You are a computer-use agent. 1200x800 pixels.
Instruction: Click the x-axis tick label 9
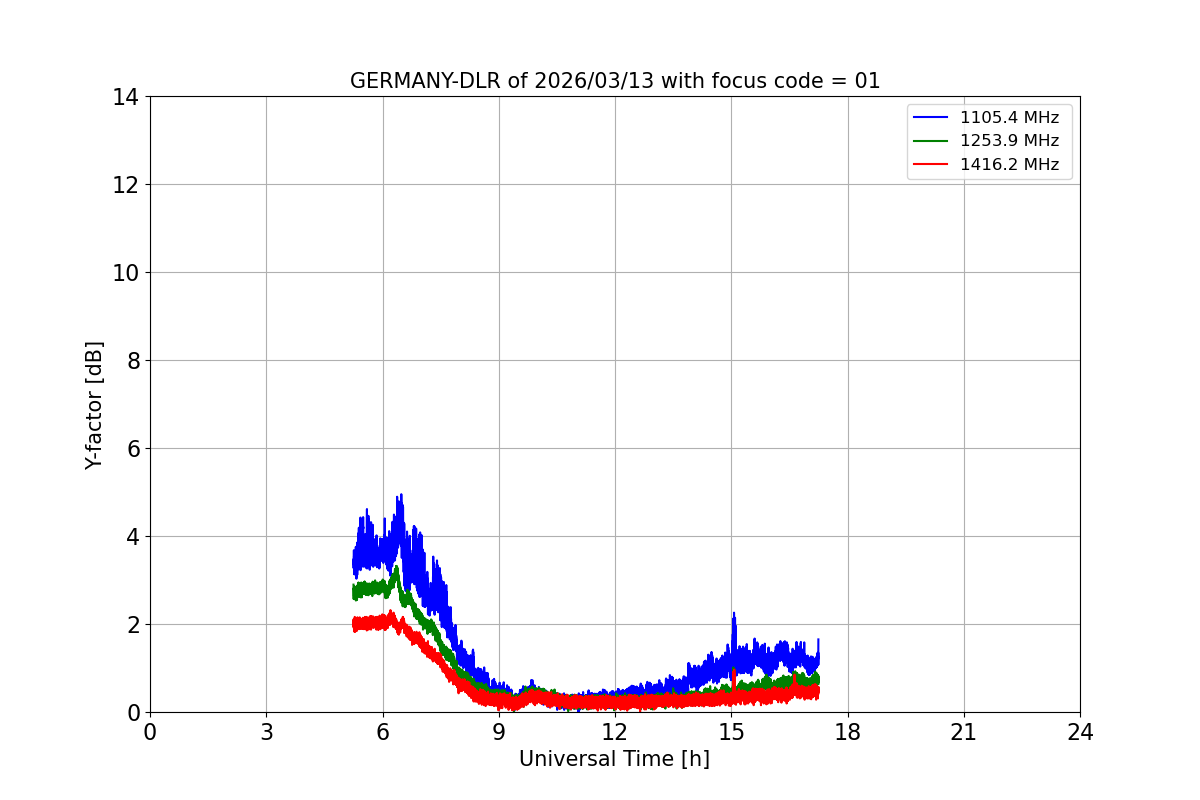point(499,733)
